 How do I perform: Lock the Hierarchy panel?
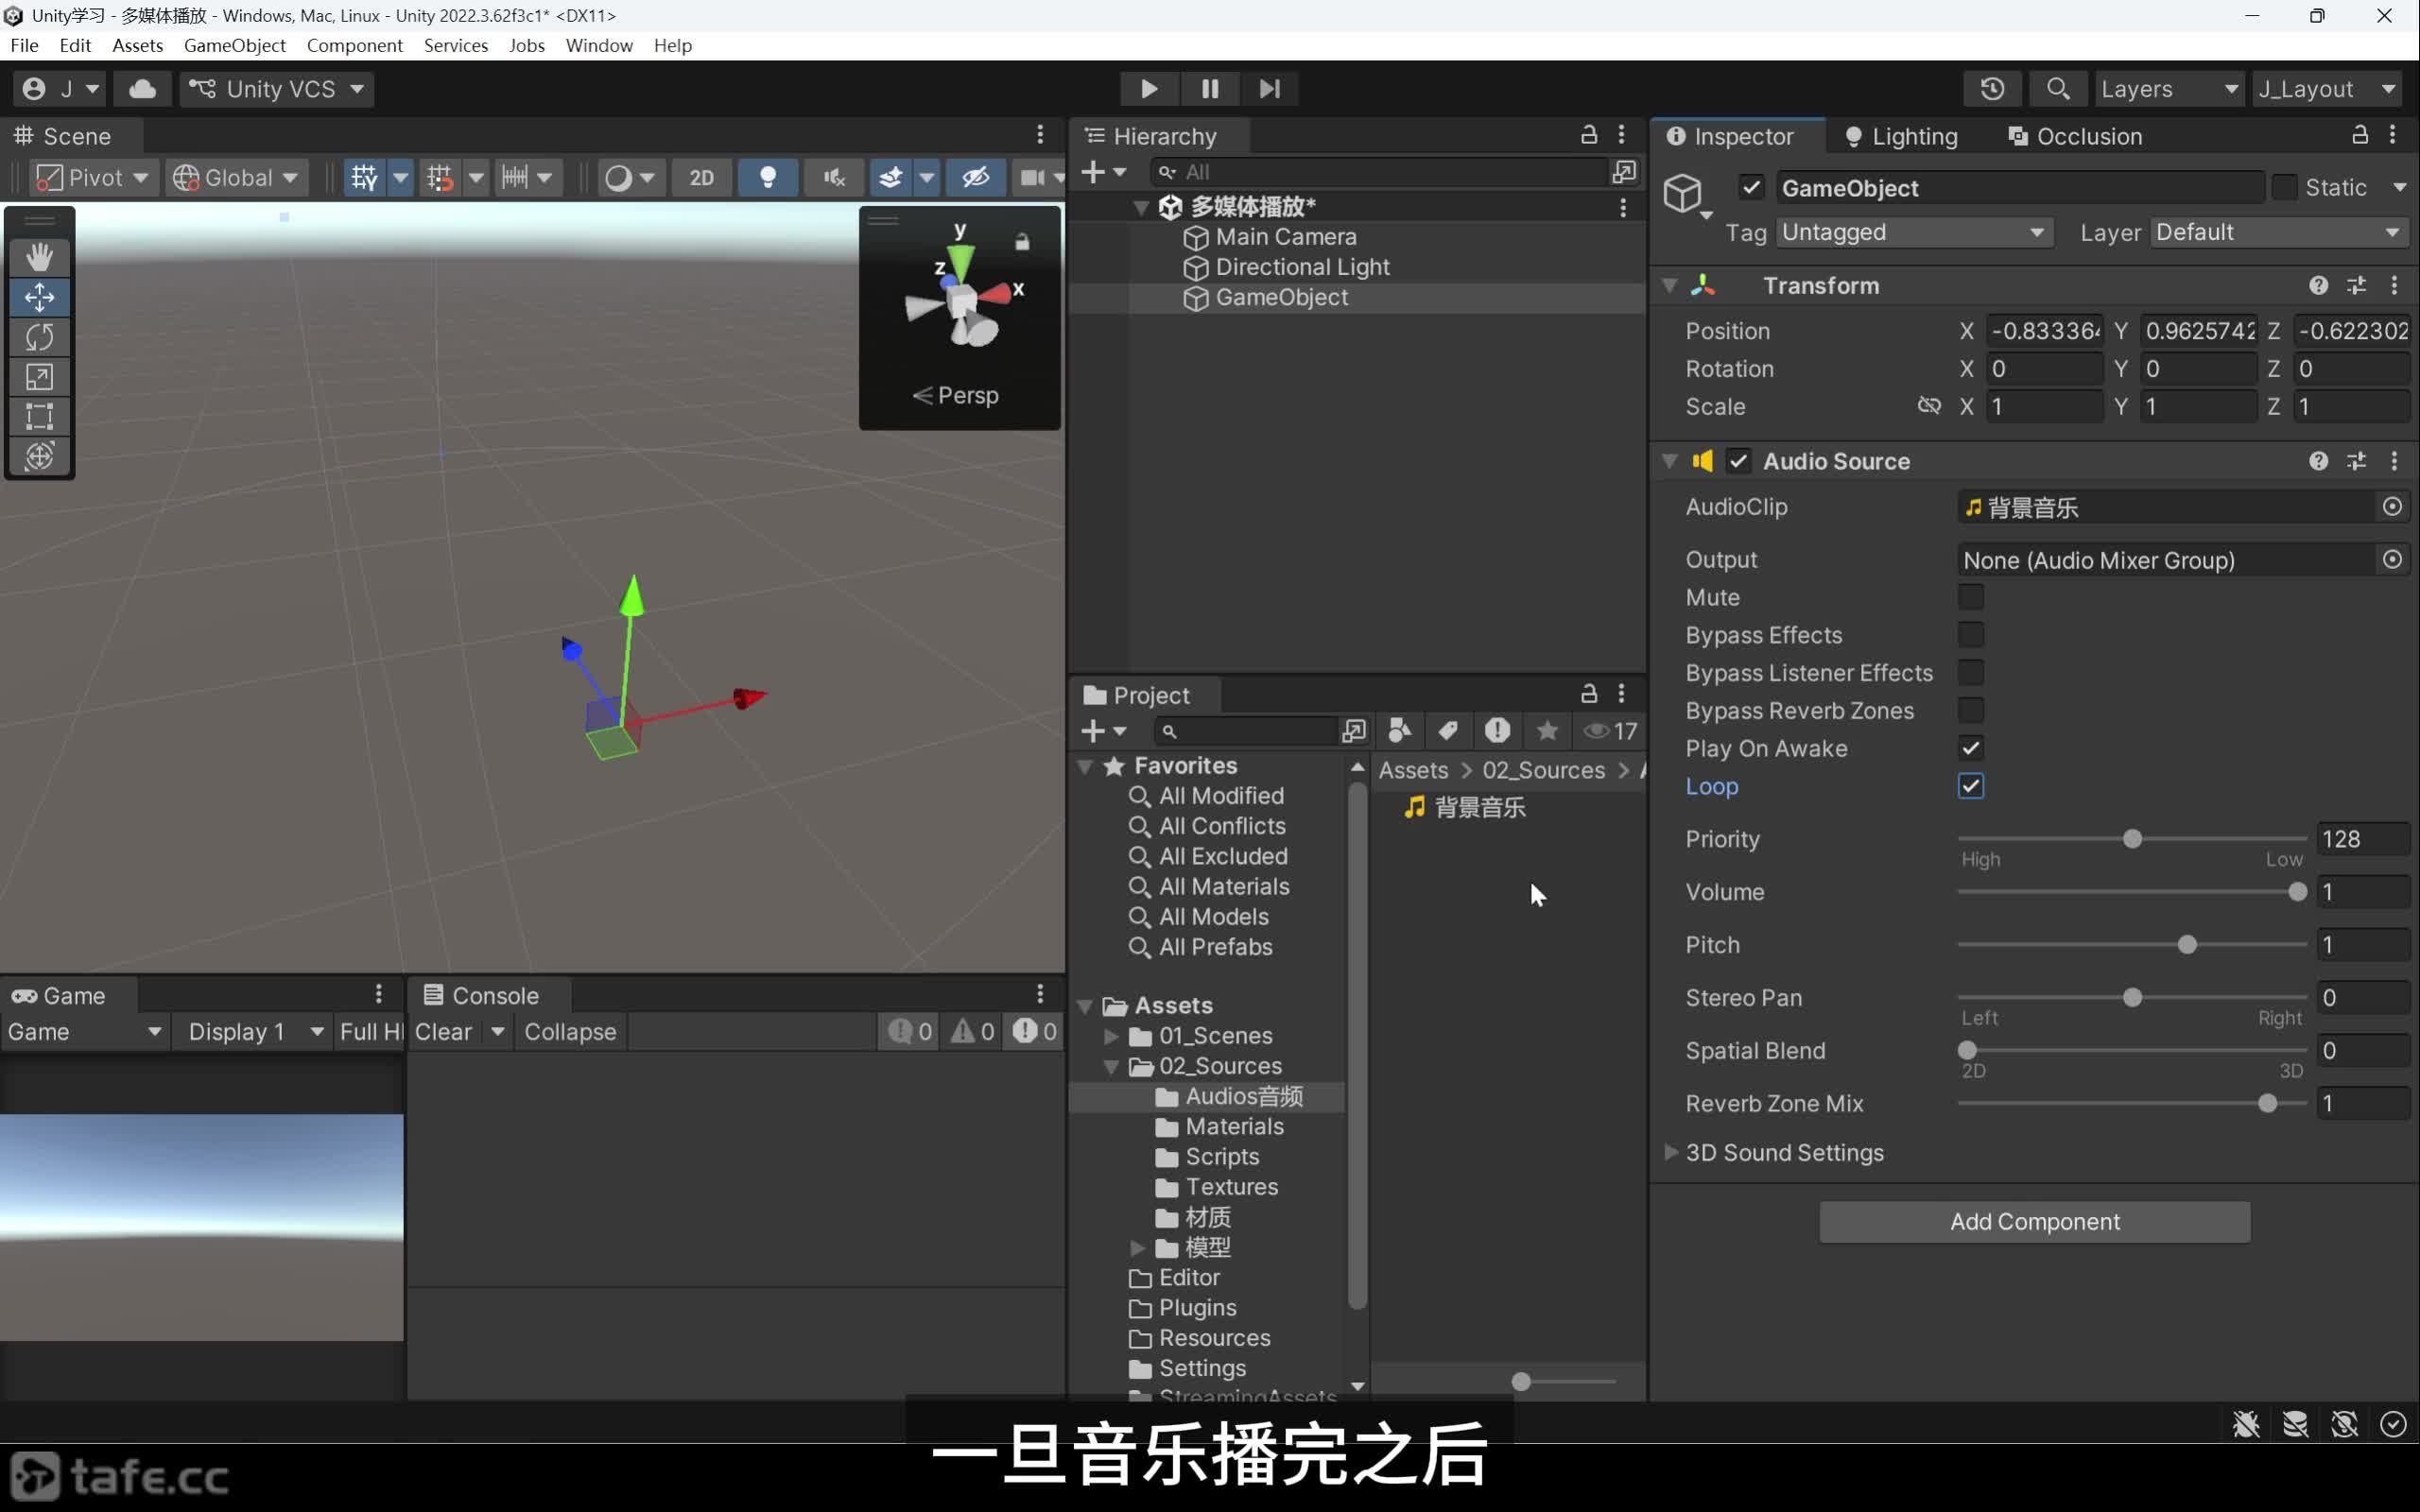(1588, 135)
